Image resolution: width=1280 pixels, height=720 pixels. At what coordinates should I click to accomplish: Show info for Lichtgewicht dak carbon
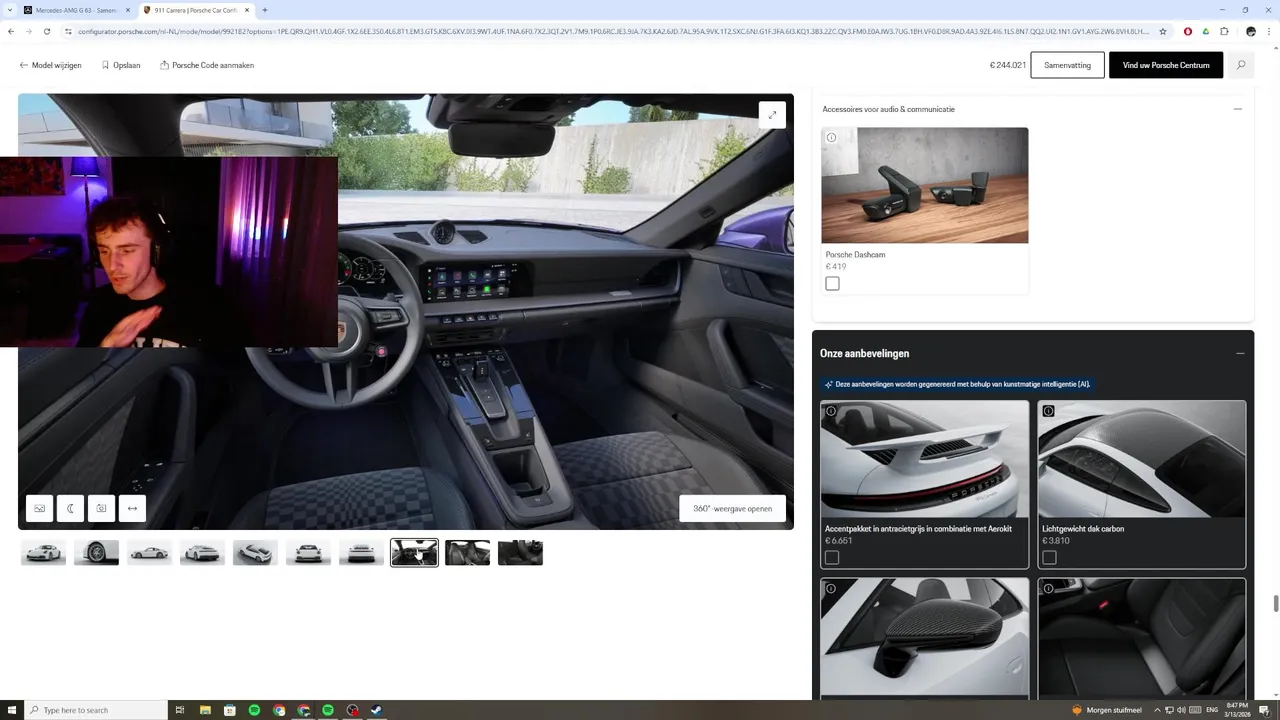coord(1048,411)
